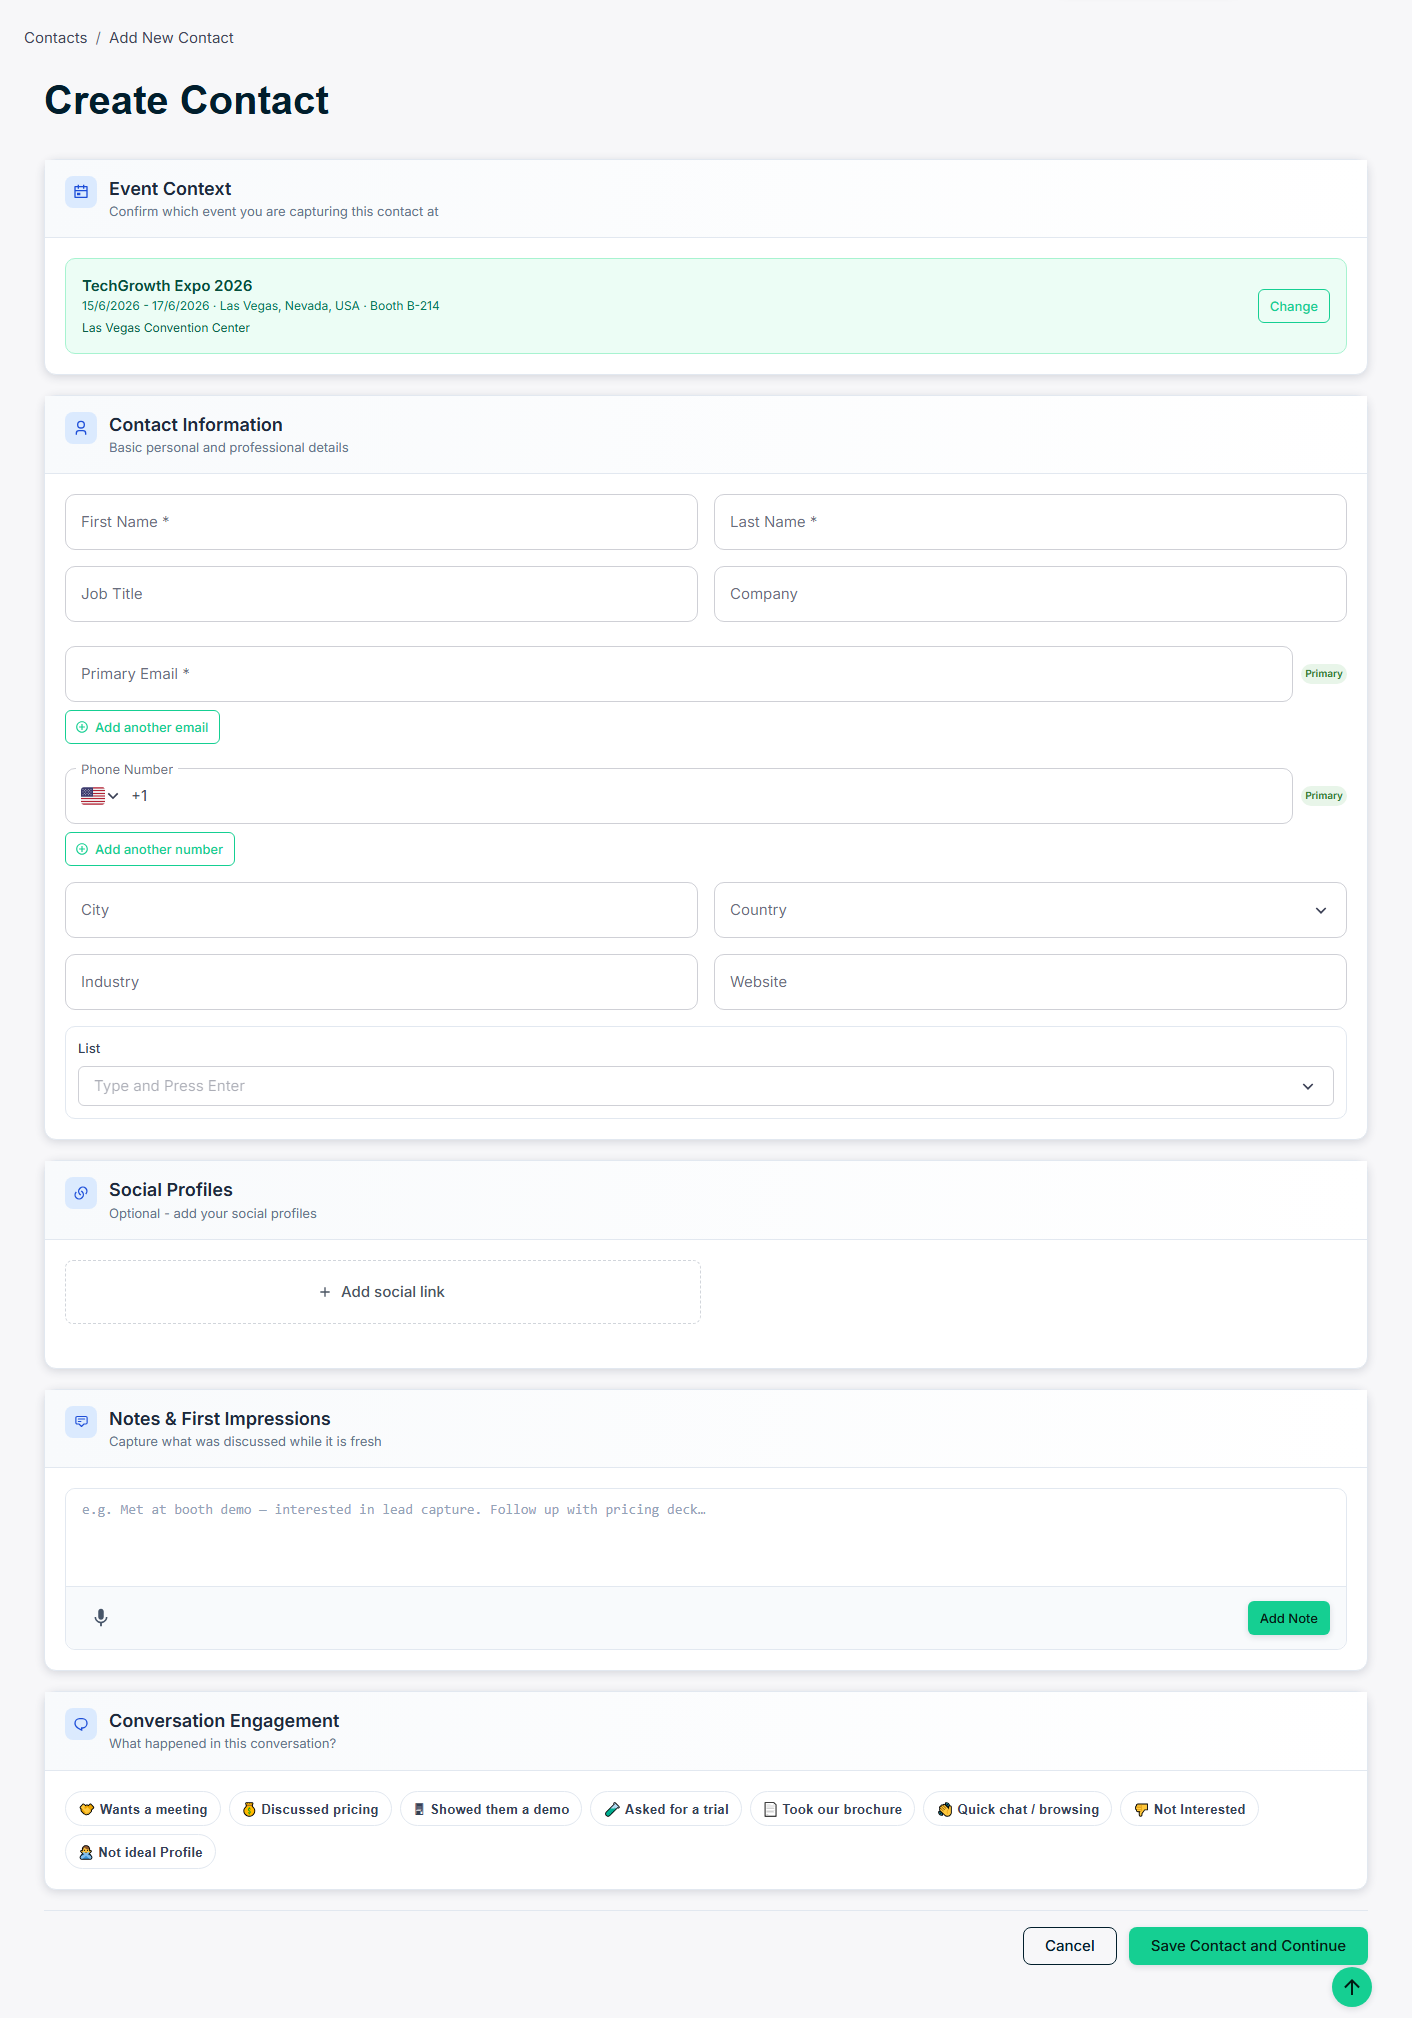
Task: Focus the Industry field
Action: coord(381,982)
